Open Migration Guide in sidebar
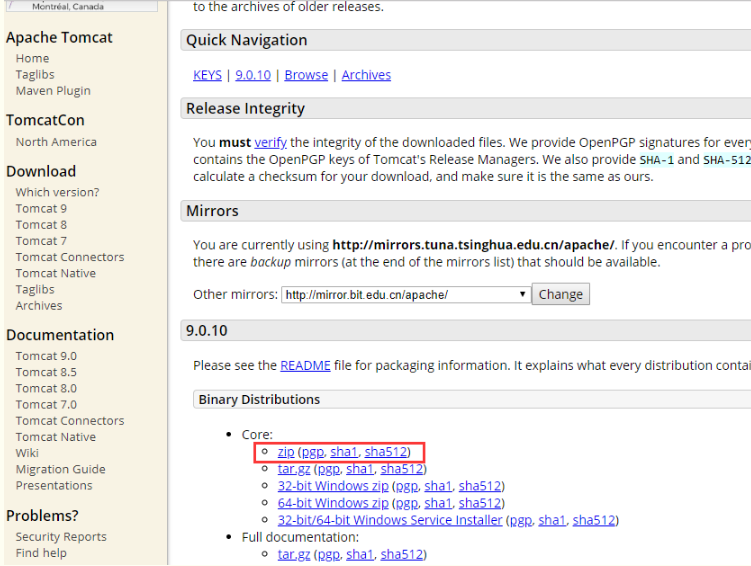The height and width of the screenshot is (566, 751). point(60,470)
